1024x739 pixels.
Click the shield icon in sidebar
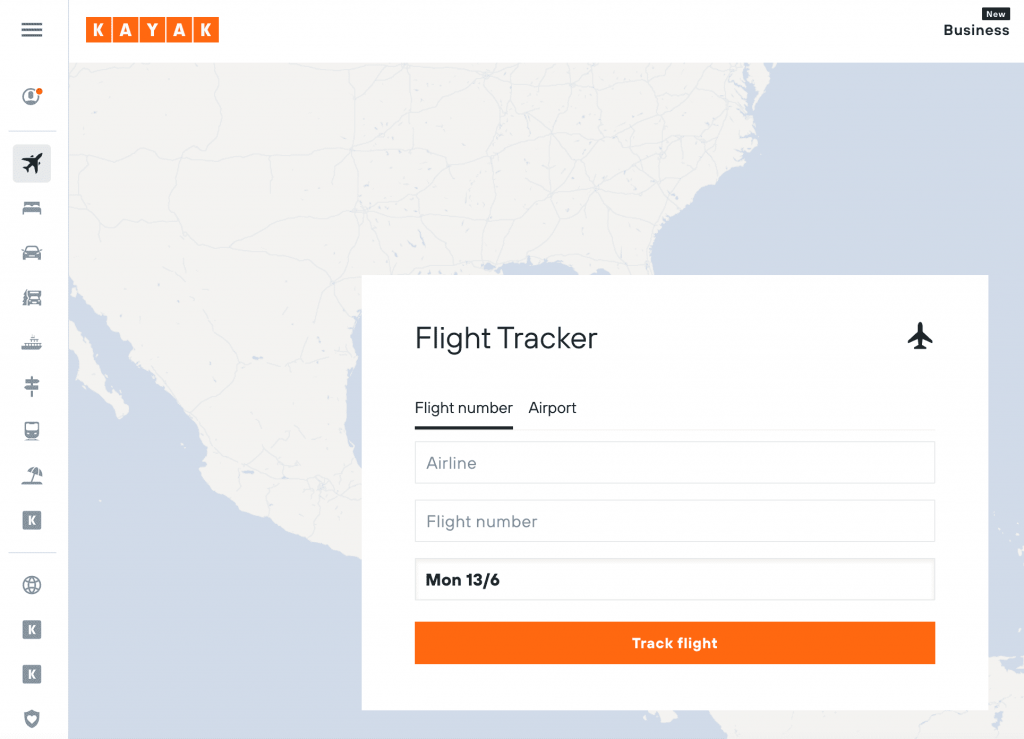pos(32,718)
